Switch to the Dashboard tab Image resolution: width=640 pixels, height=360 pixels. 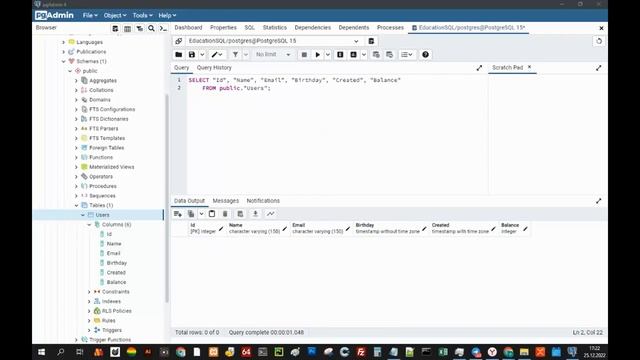(188, 28)
